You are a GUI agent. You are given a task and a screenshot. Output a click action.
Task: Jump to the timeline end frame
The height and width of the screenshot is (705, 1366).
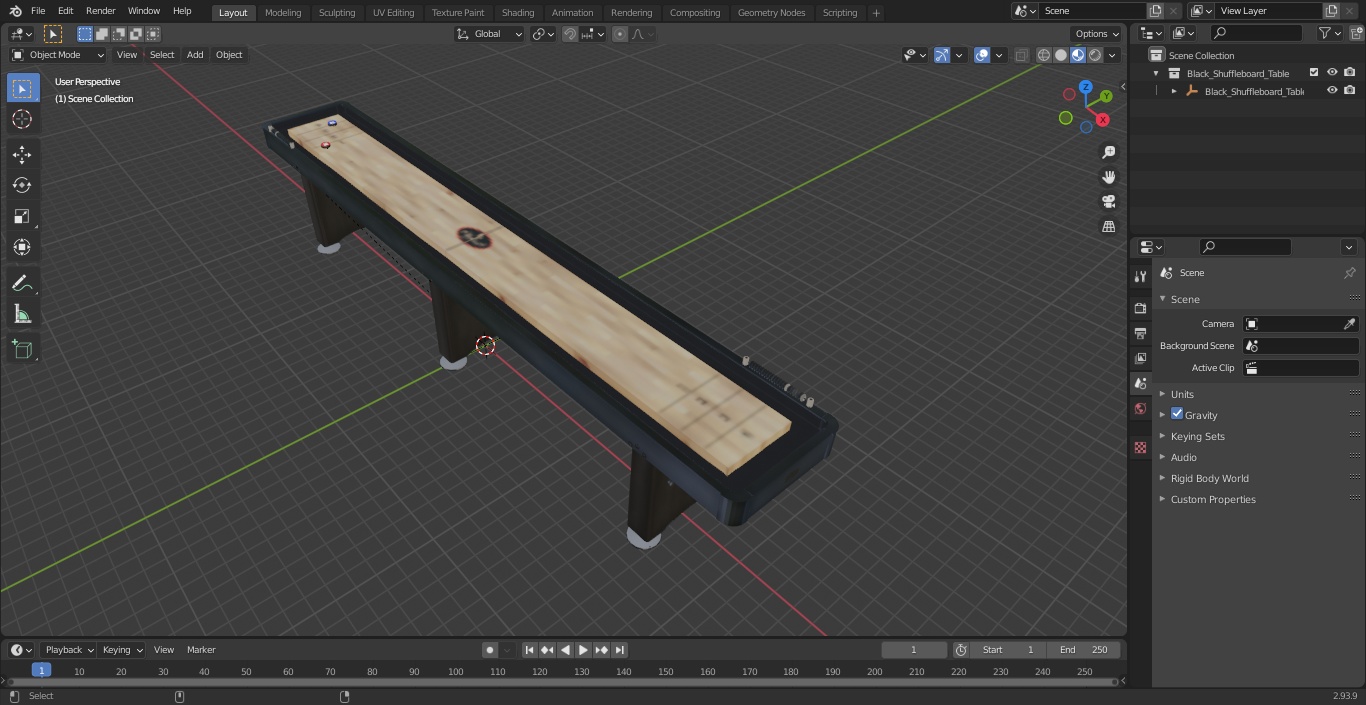click(x=620, y=650)
